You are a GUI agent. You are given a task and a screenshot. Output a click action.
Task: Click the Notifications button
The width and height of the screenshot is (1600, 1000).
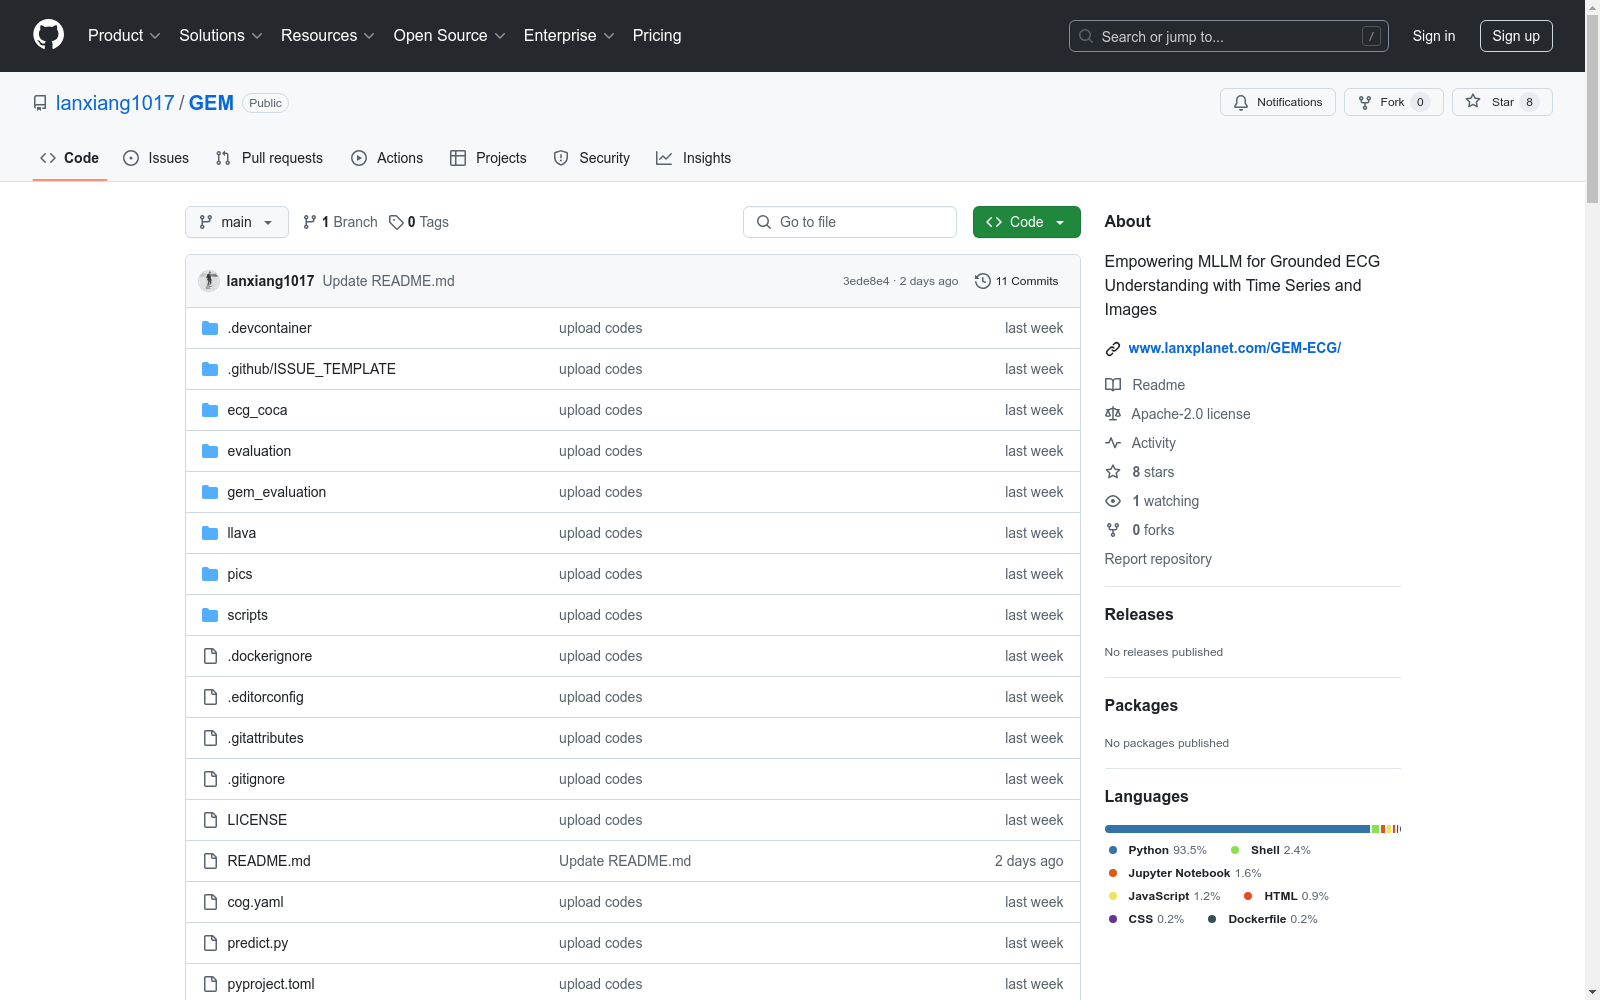tap(1278, 102)
